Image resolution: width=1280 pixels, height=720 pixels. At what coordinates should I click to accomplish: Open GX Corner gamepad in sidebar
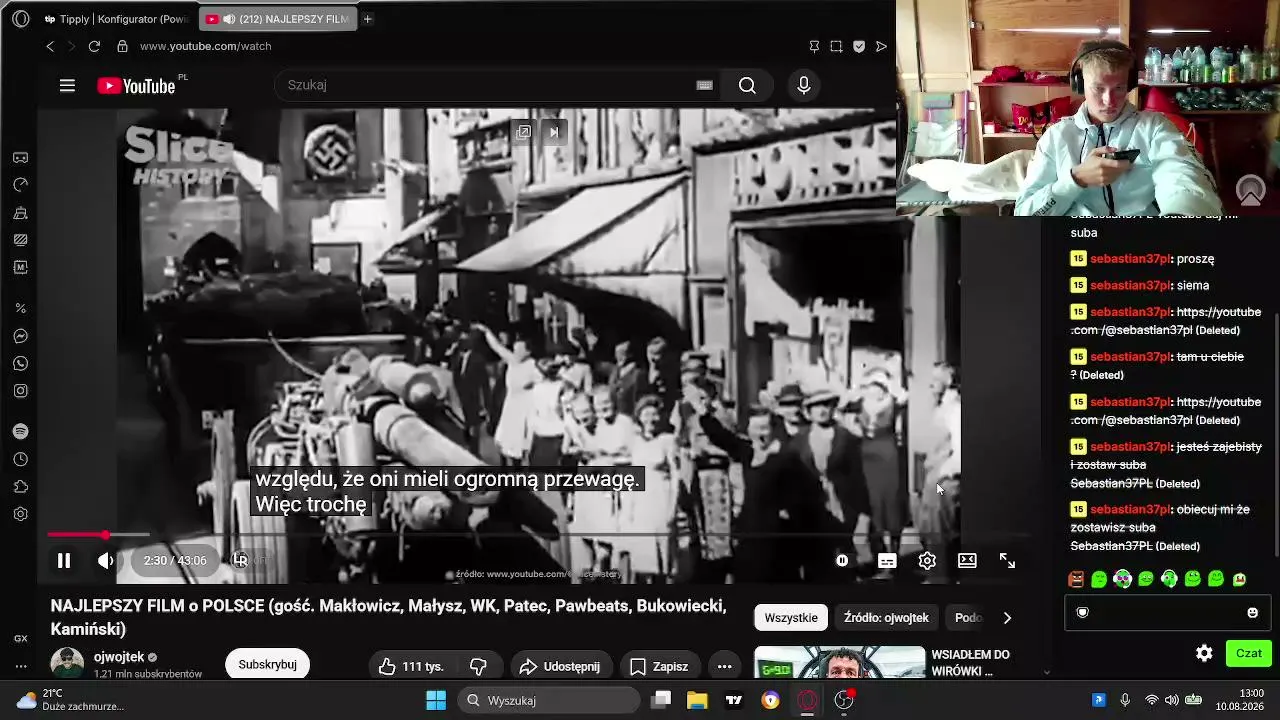point(20,158)
